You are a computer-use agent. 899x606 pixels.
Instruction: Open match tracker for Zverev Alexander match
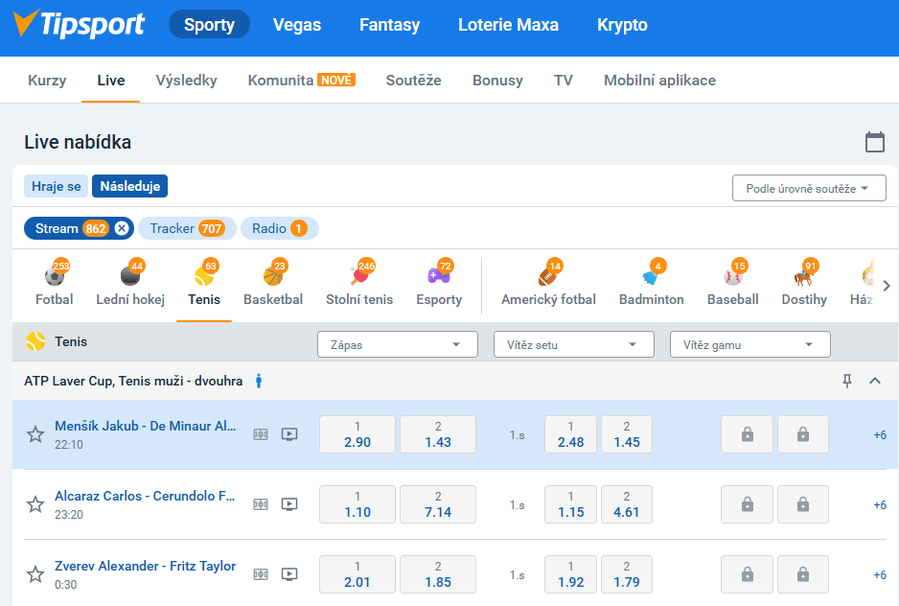[261, 574]
